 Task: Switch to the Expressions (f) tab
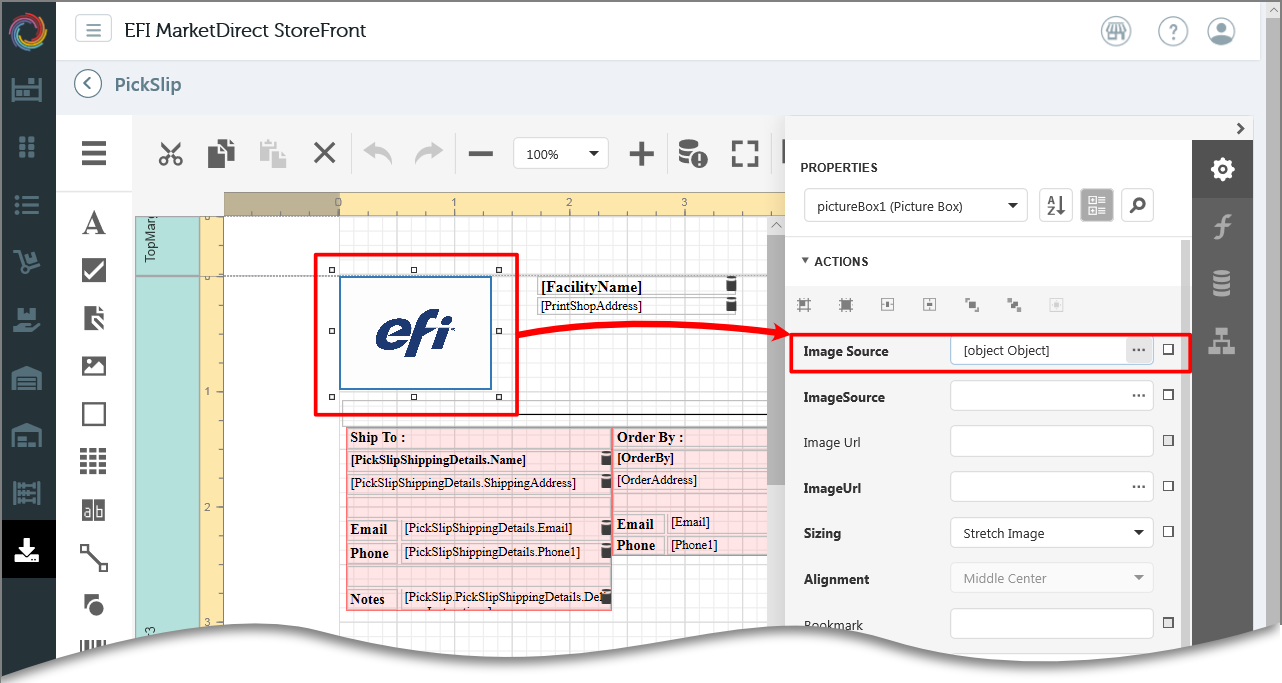tap(1221, 227)
